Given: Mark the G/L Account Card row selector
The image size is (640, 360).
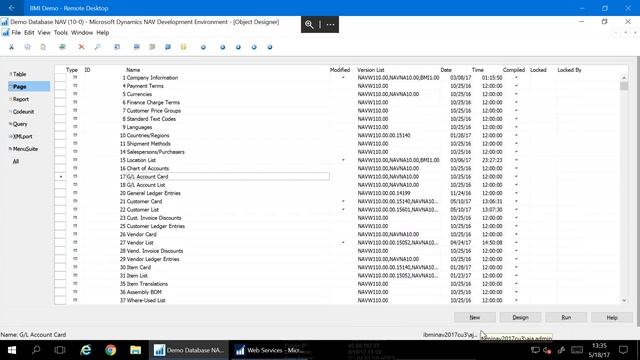Looking at the screenshot, I should click(x=60, y=177).
